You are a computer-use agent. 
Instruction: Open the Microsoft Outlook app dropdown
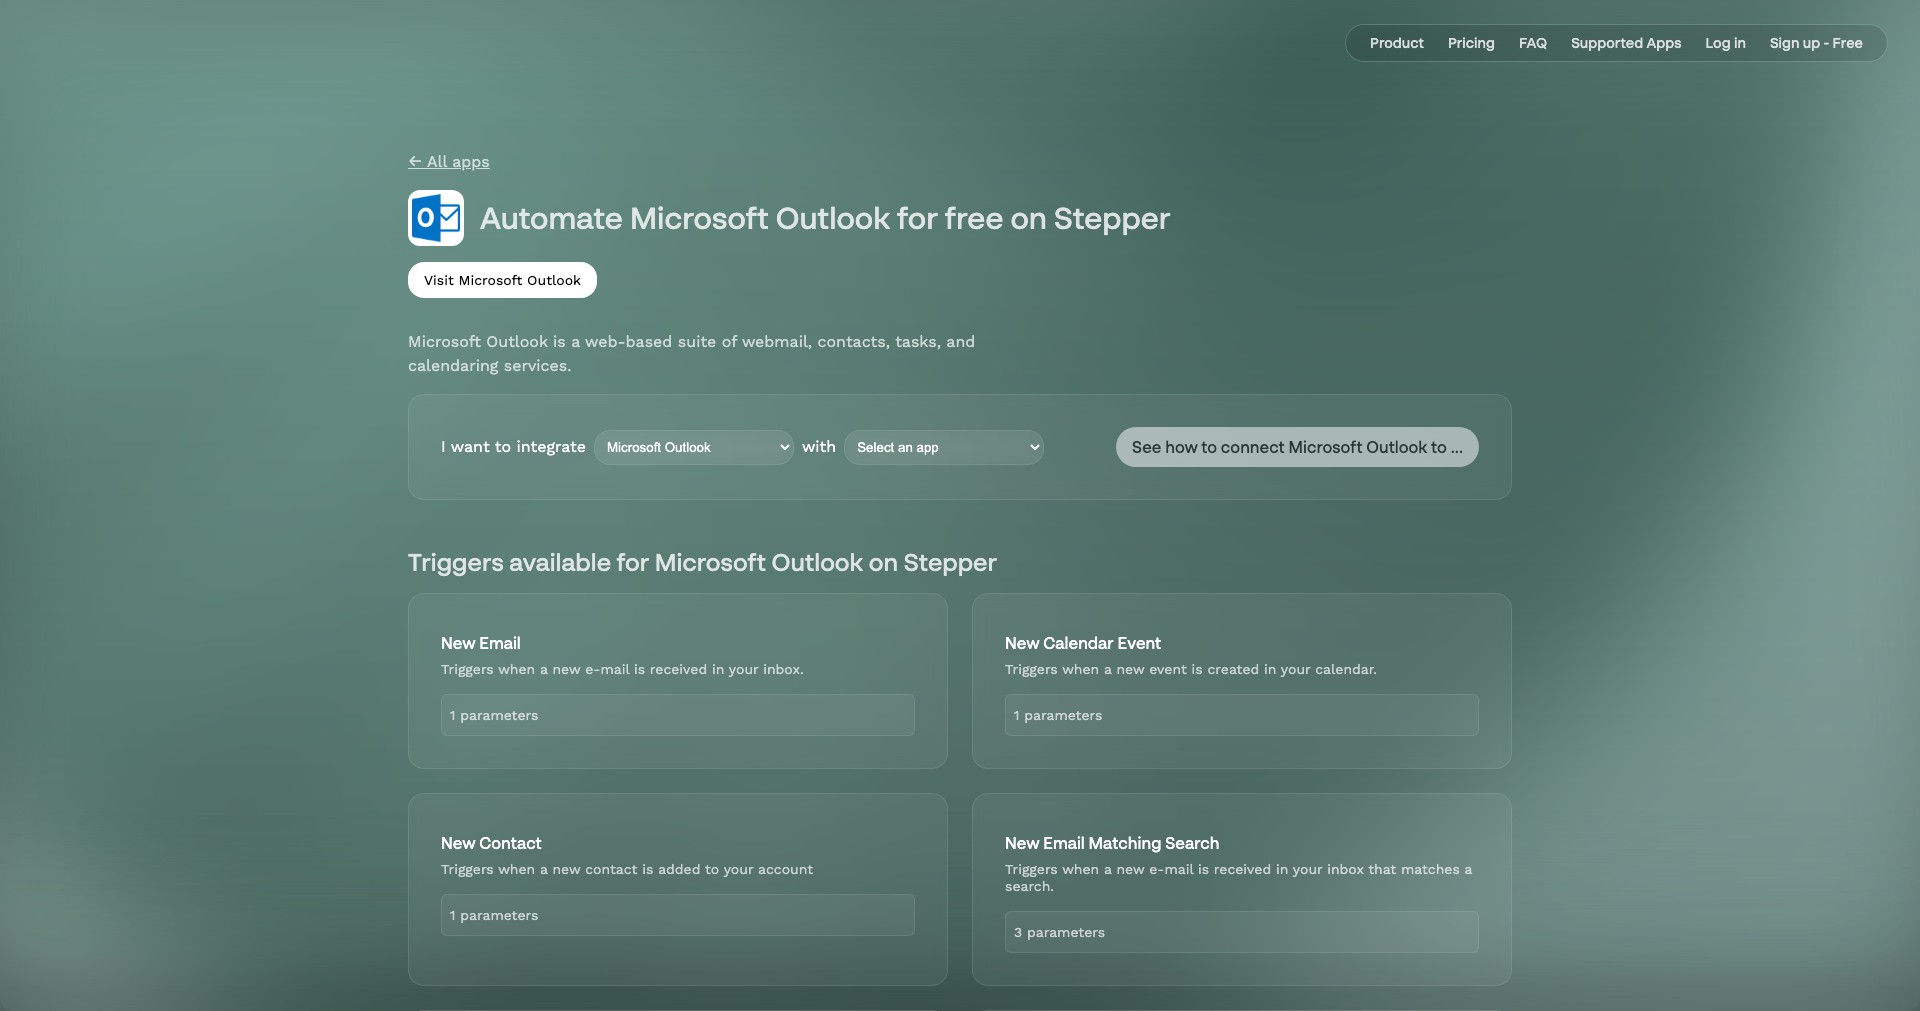point(694,447)
